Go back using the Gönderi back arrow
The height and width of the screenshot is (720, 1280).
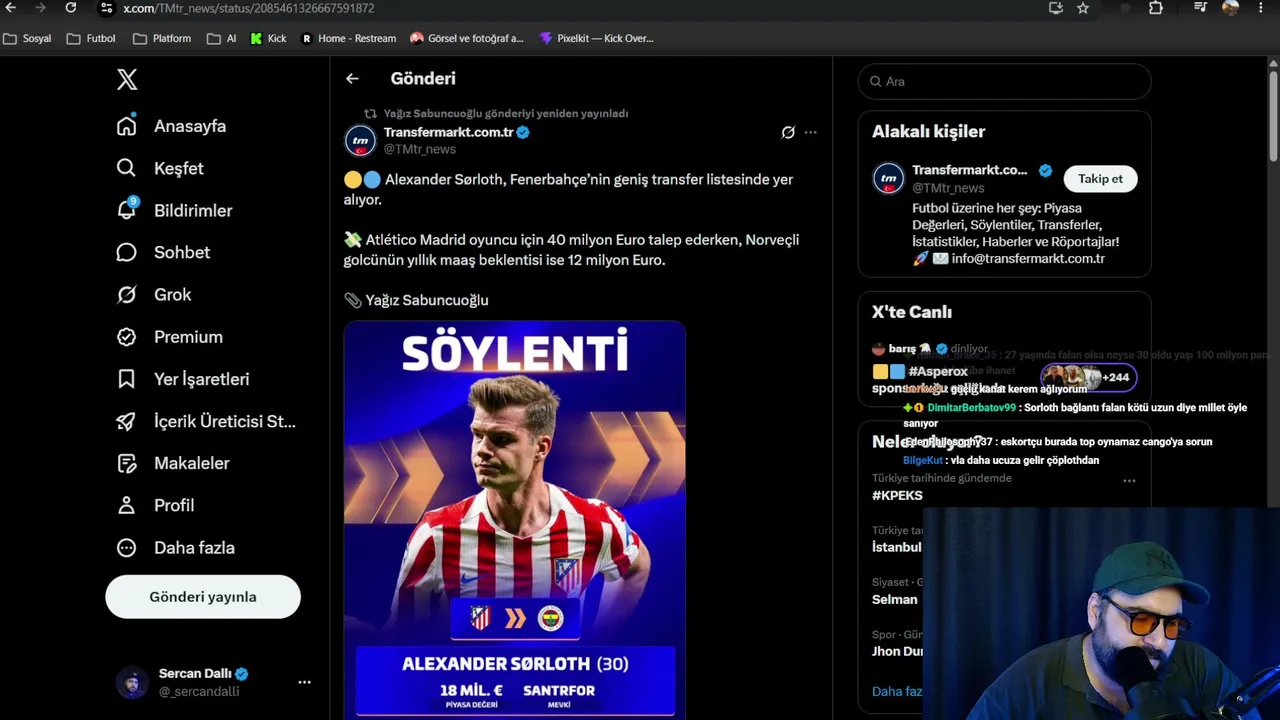point(352,78)
